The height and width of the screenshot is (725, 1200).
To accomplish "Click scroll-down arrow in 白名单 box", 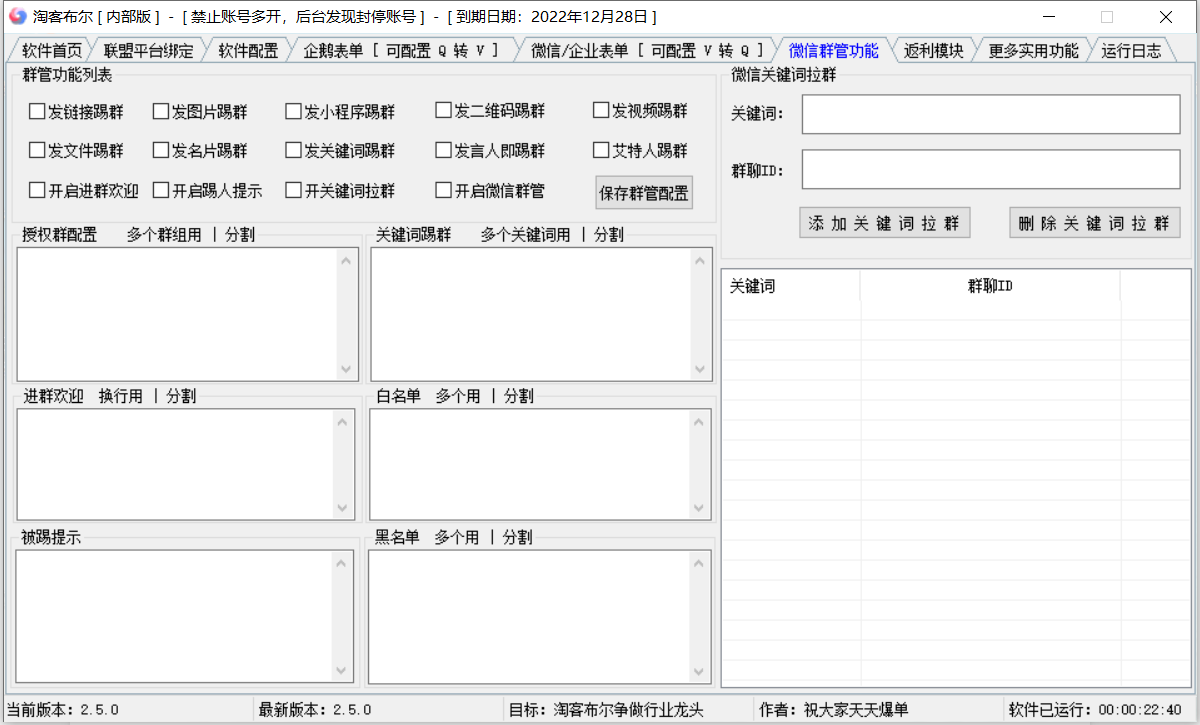I will click(699, 508).
